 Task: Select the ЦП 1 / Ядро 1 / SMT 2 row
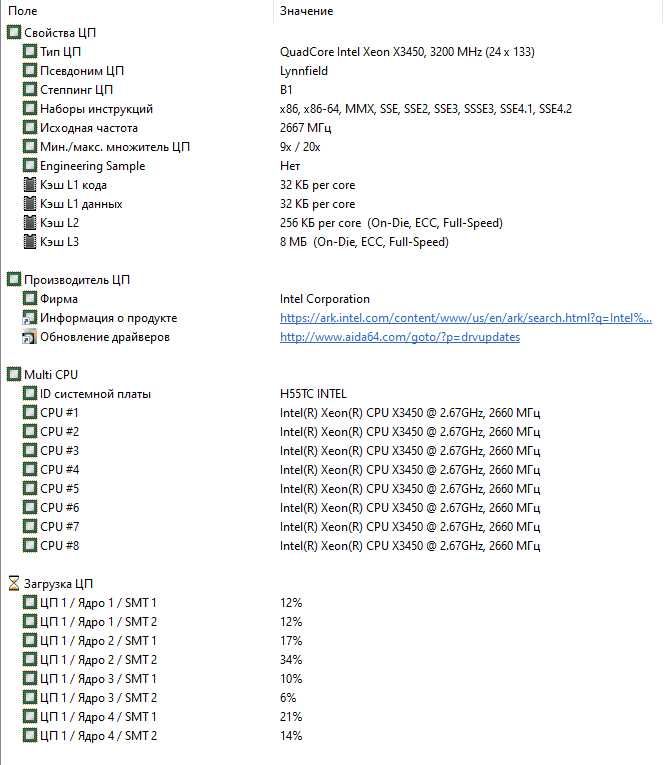99,622
